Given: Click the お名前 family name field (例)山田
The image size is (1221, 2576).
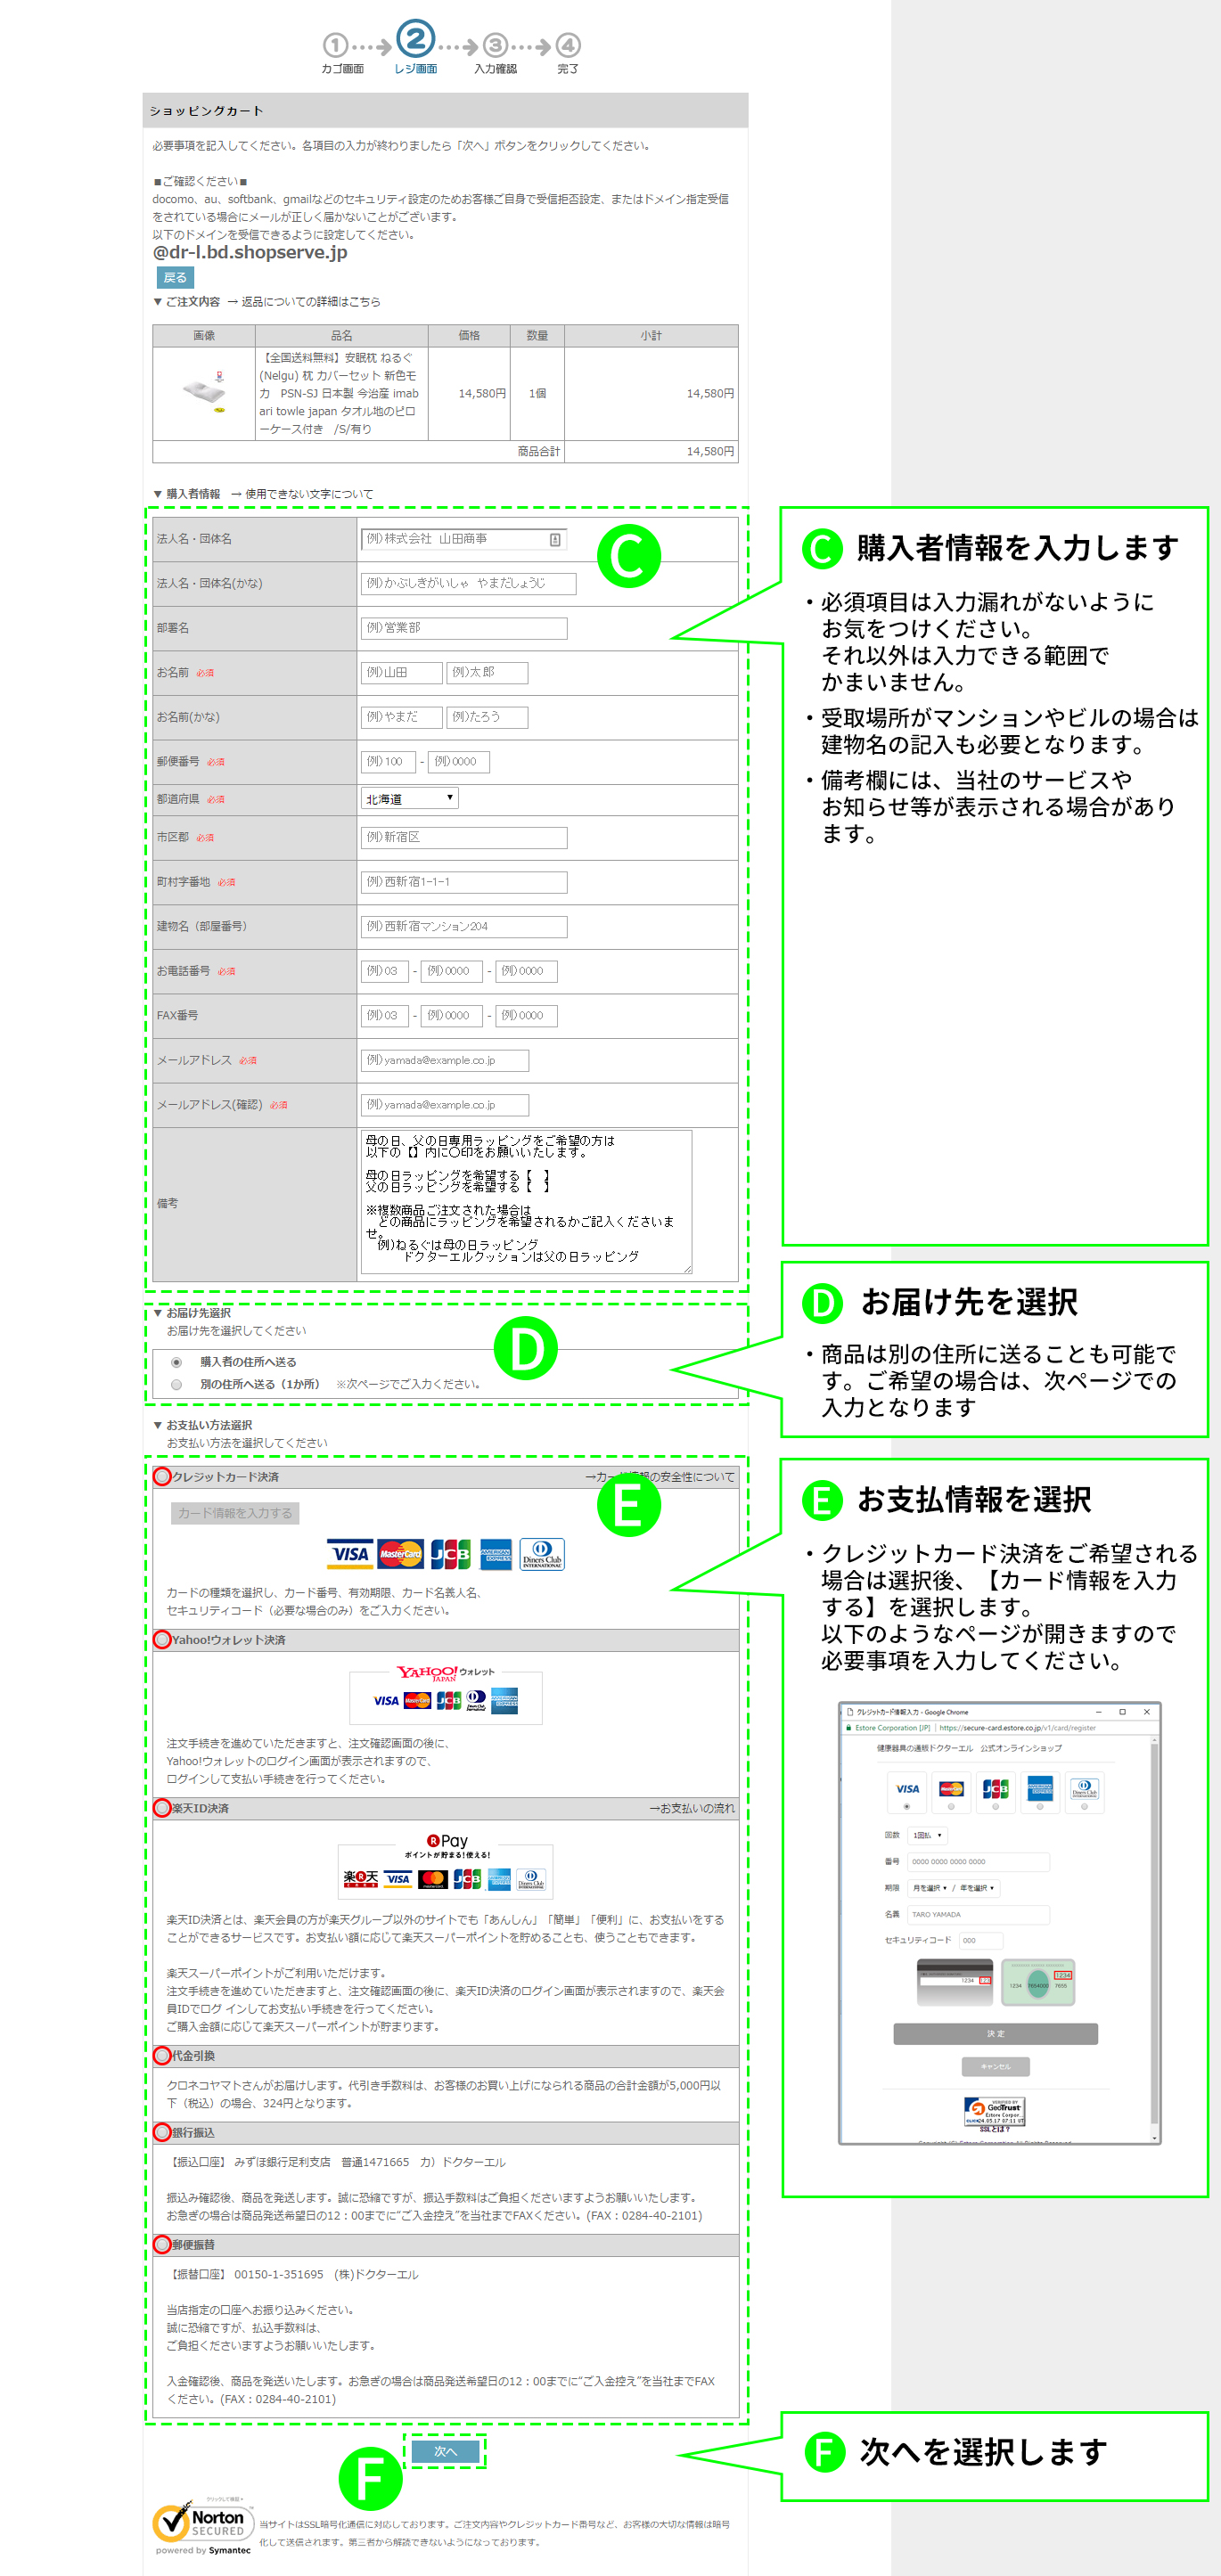Looking at the screenshot, I should [x=401, y=672].
